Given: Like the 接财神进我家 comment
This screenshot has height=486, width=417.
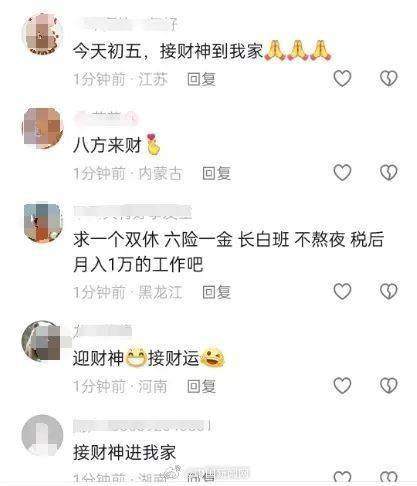Looking at the screenshot, I should [x=342, y=477].
